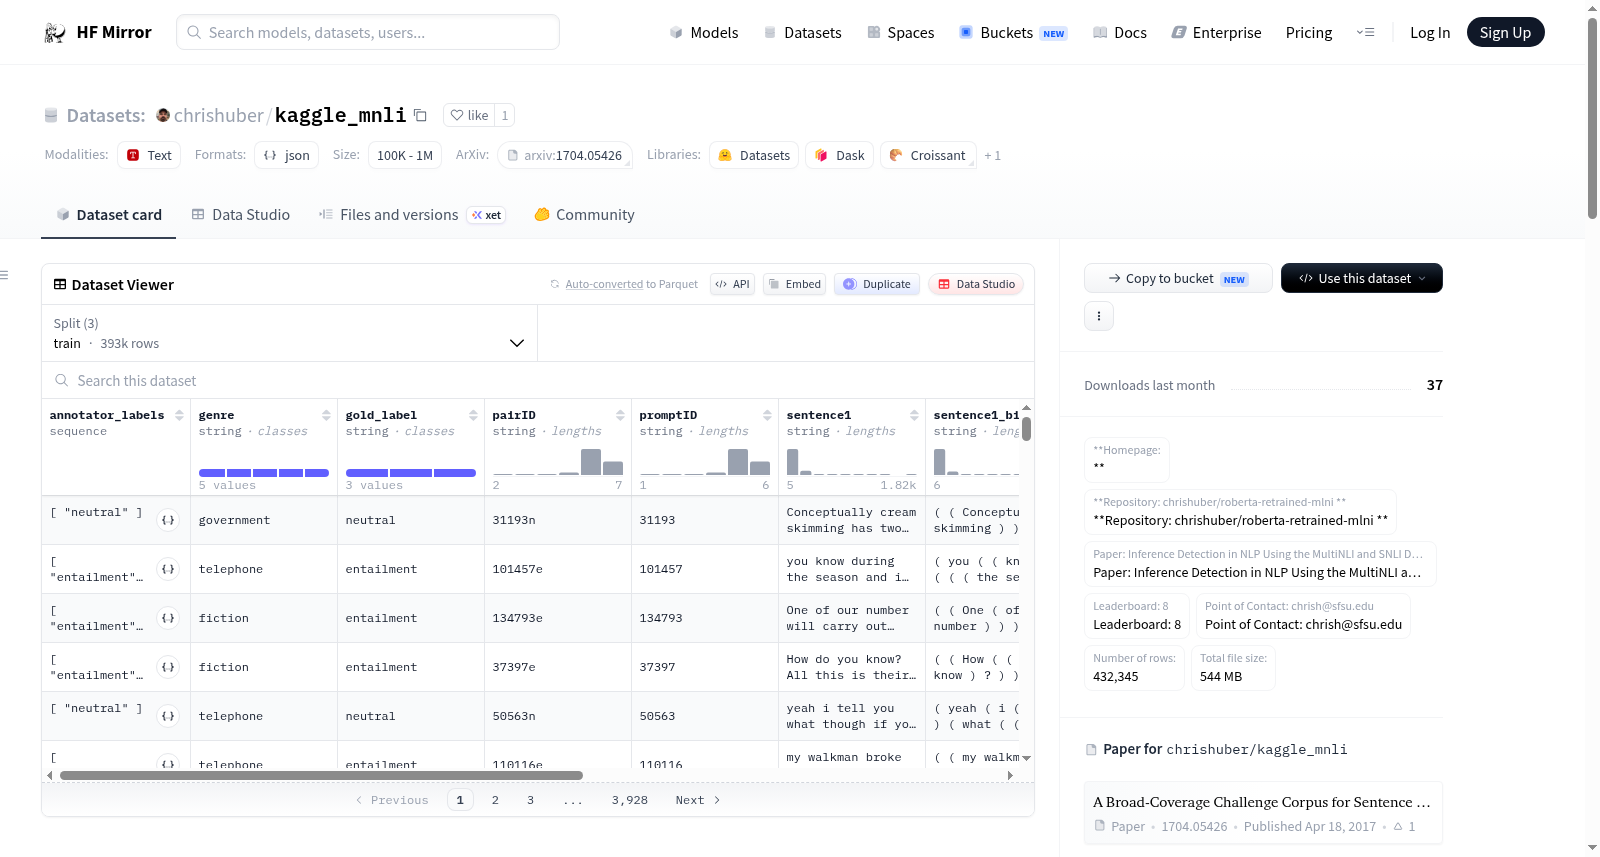Focus the Search this dataset field
The height and width of the screenshot is (857, 1600).
click(x=538, y=381)
